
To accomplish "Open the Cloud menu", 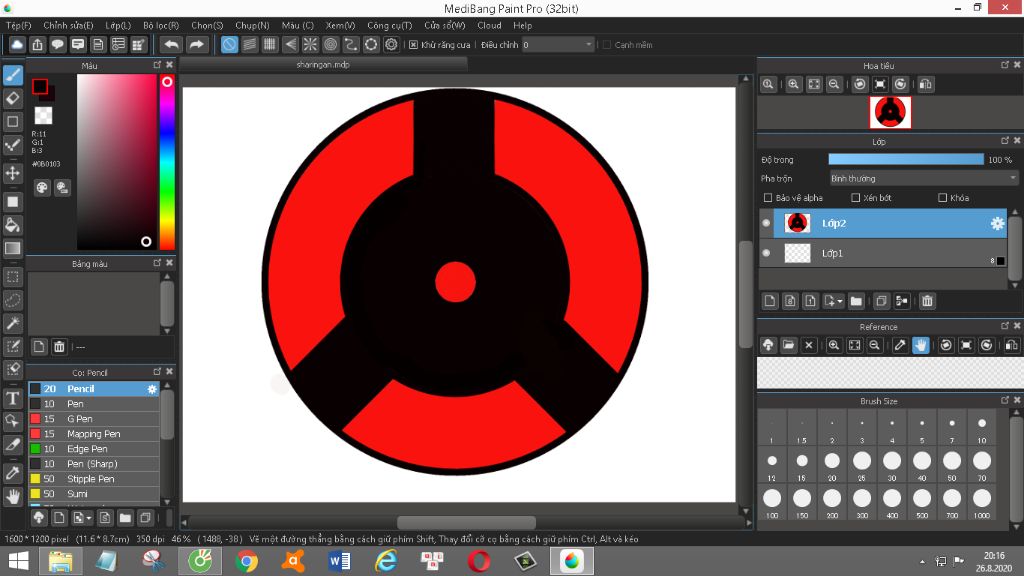I will pos(489,25).
